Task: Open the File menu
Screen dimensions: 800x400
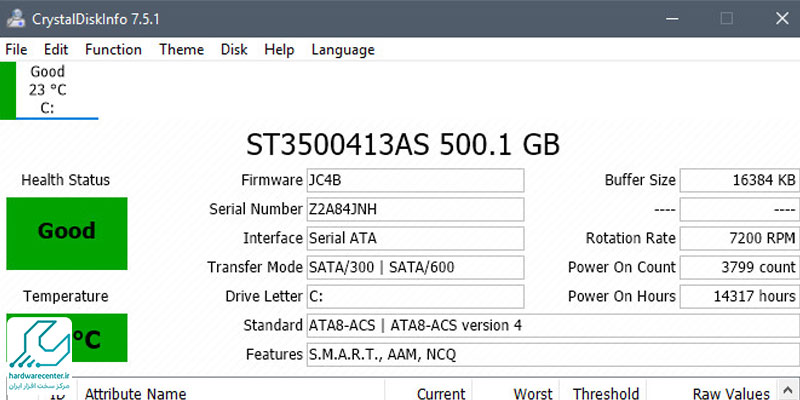Action: tap(16, 49)
